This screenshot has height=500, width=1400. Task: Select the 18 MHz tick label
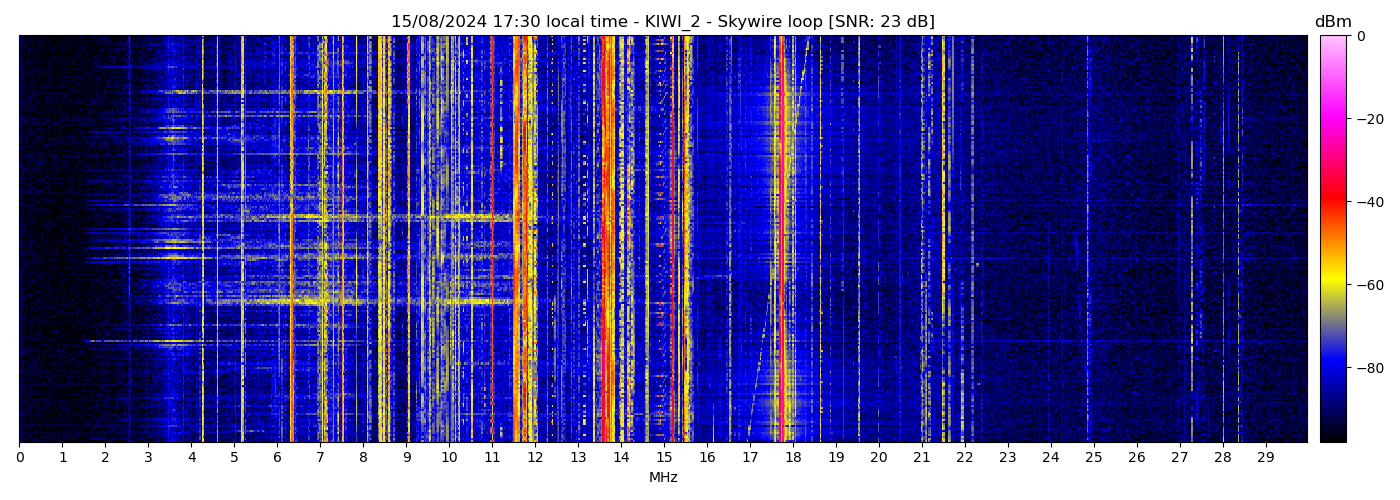point(793,458)
